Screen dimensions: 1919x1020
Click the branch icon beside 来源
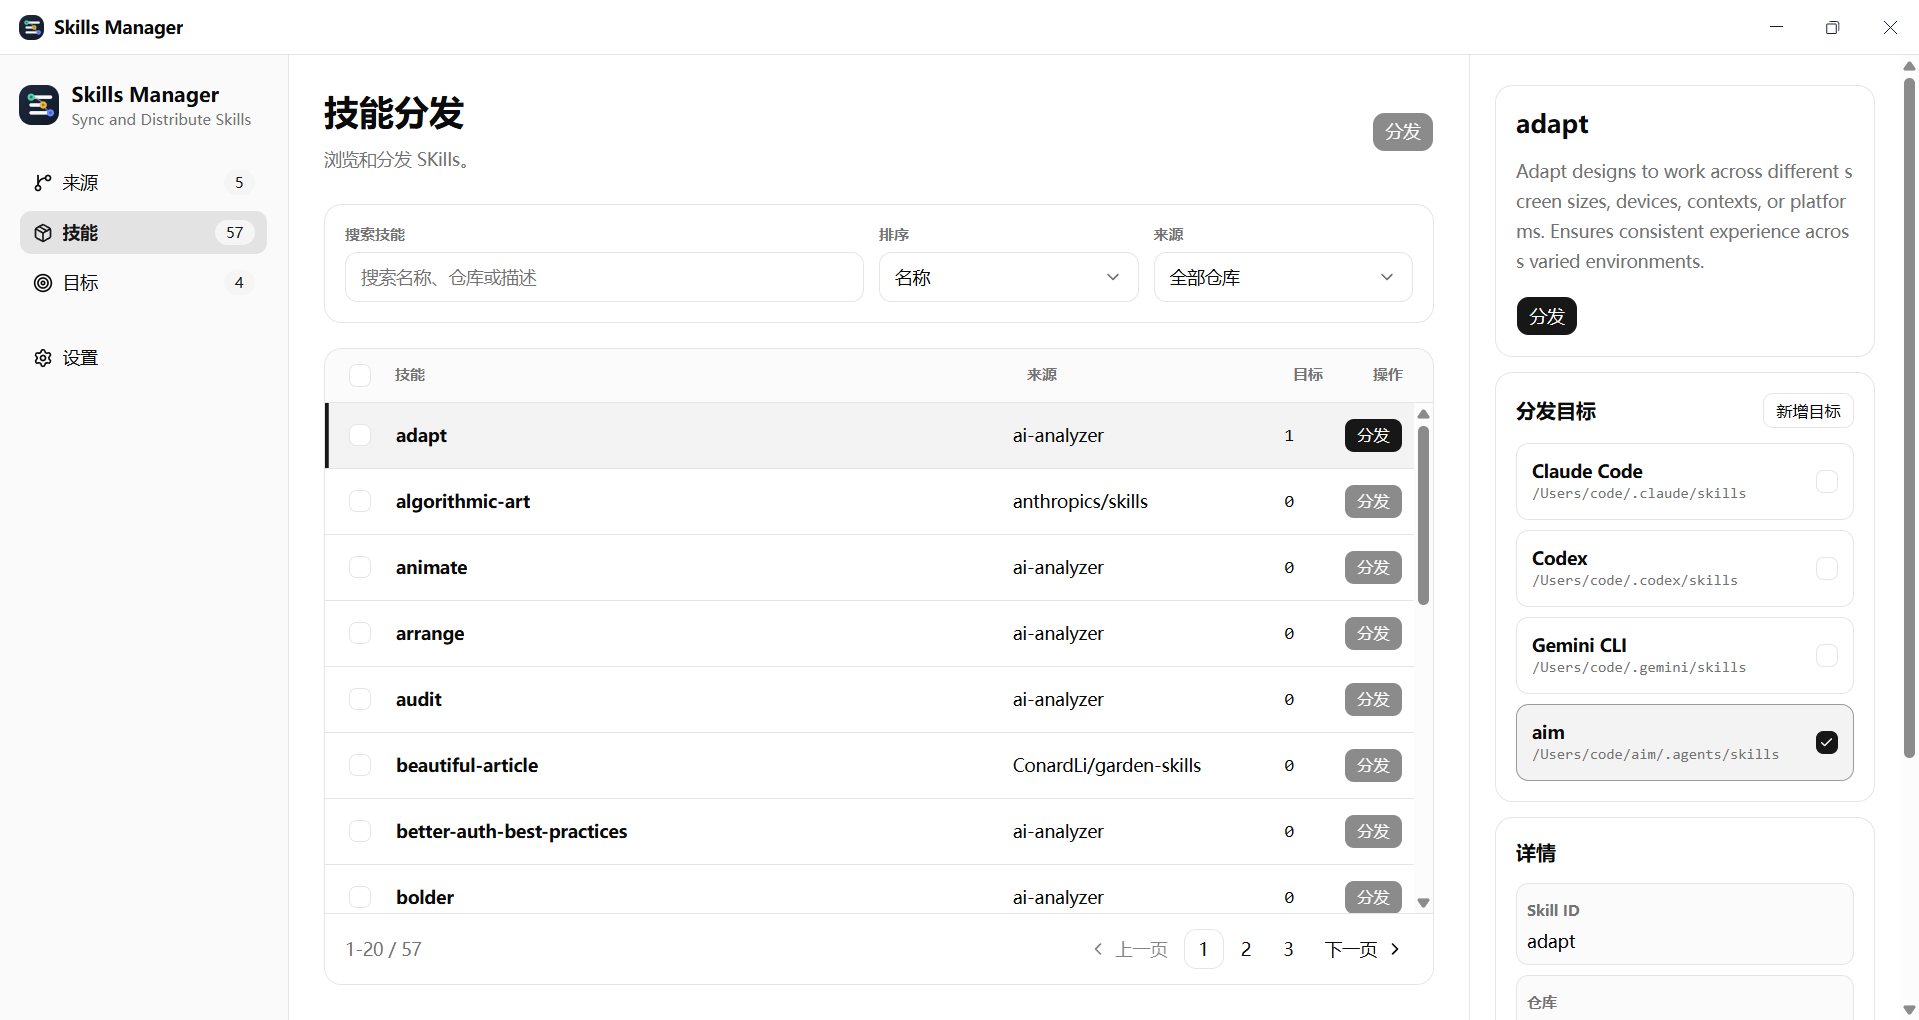(x=43, y=183)
